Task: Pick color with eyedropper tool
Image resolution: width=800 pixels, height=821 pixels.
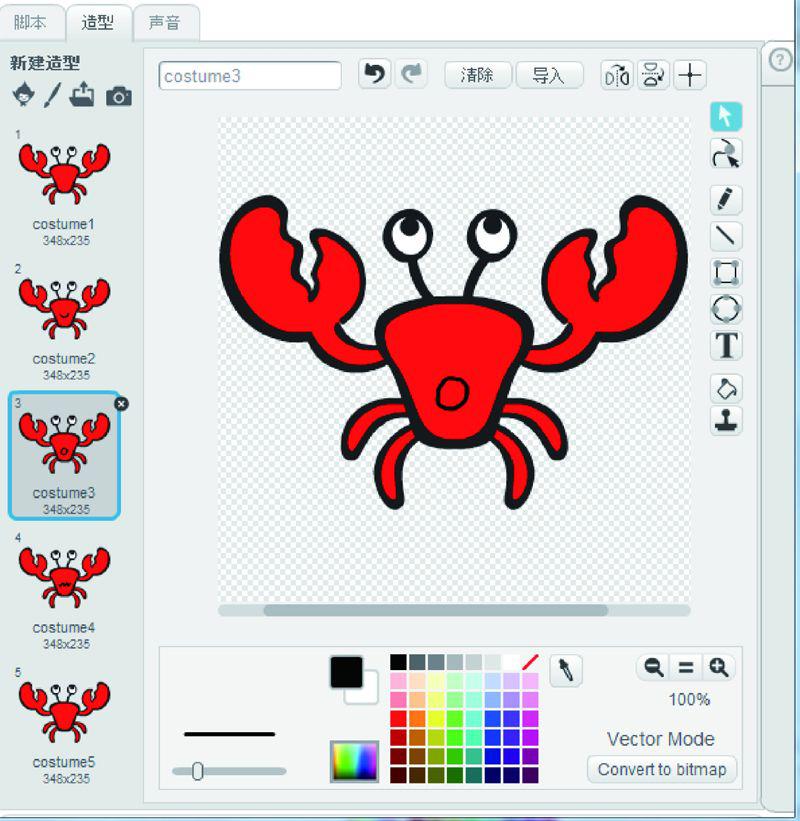Action: (x=566, y=671)
